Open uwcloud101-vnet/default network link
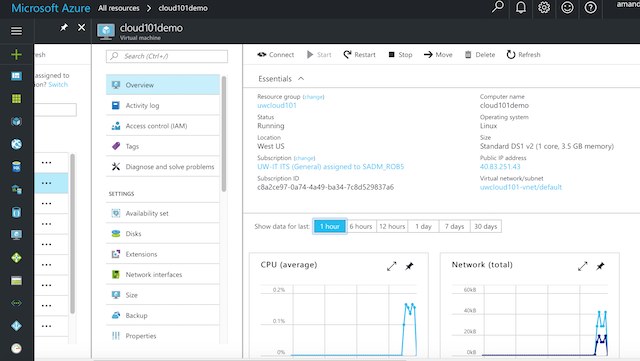Screen dimensions: 640x361 pos(521,187)
